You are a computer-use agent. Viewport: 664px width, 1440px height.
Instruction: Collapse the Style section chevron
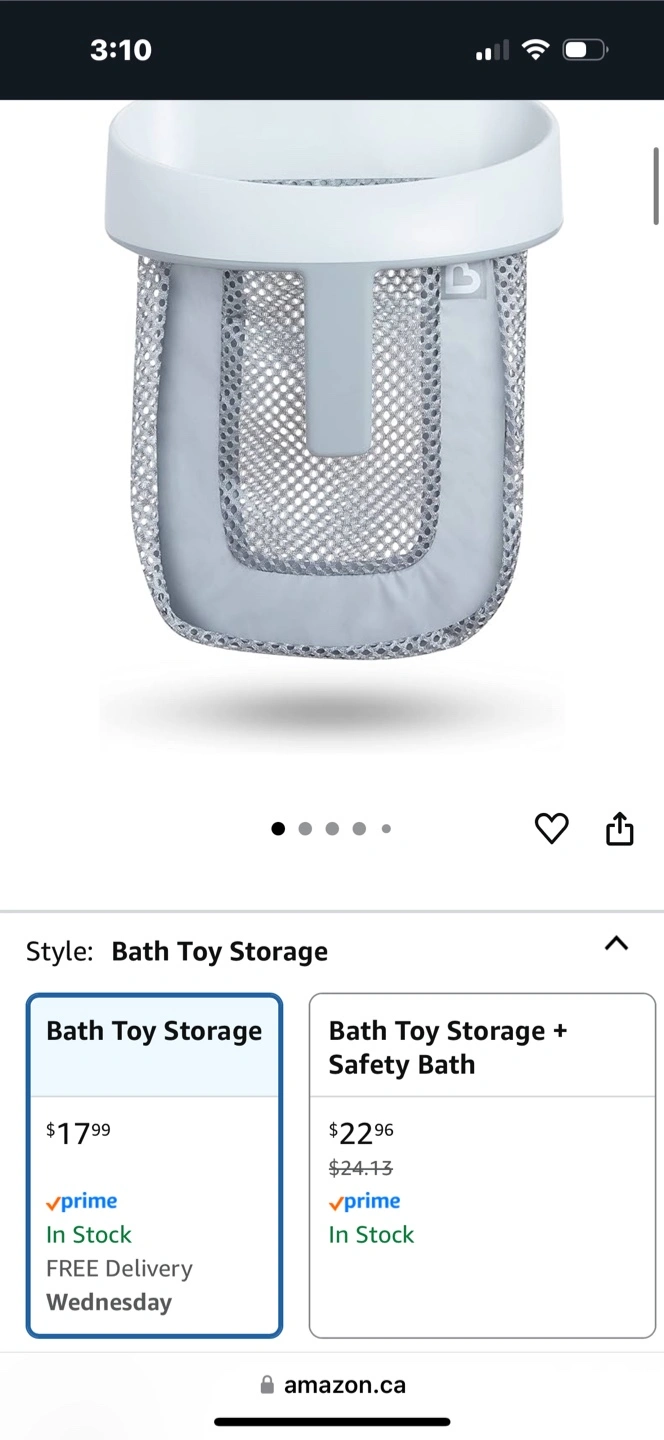point(617,943)
